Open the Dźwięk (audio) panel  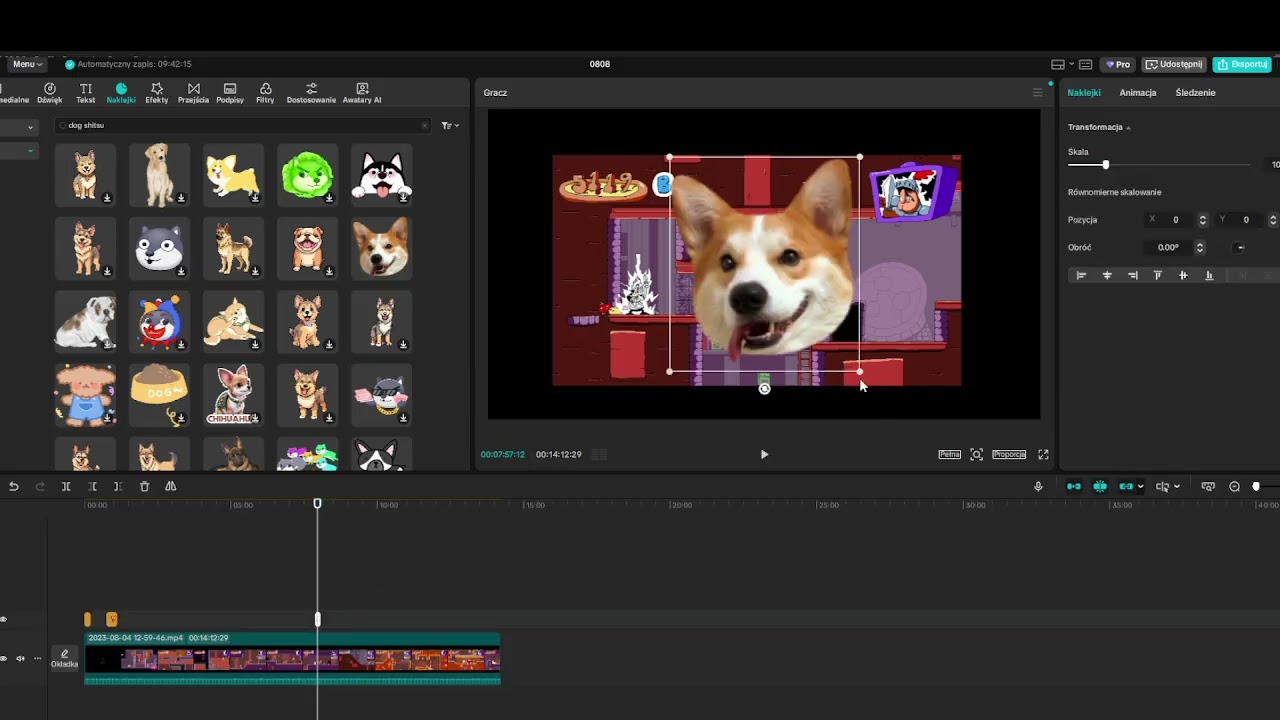pos(50,93)
